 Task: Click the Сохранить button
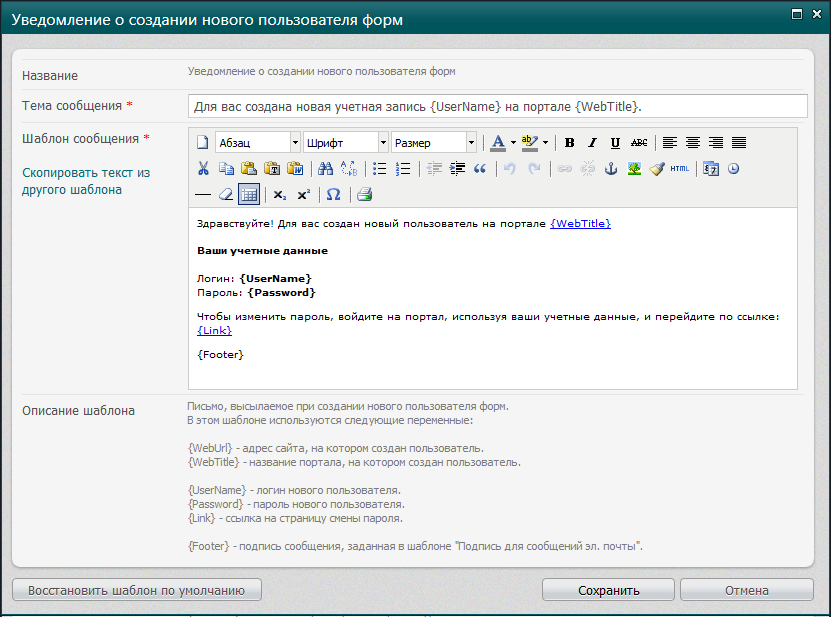point(608,590)
